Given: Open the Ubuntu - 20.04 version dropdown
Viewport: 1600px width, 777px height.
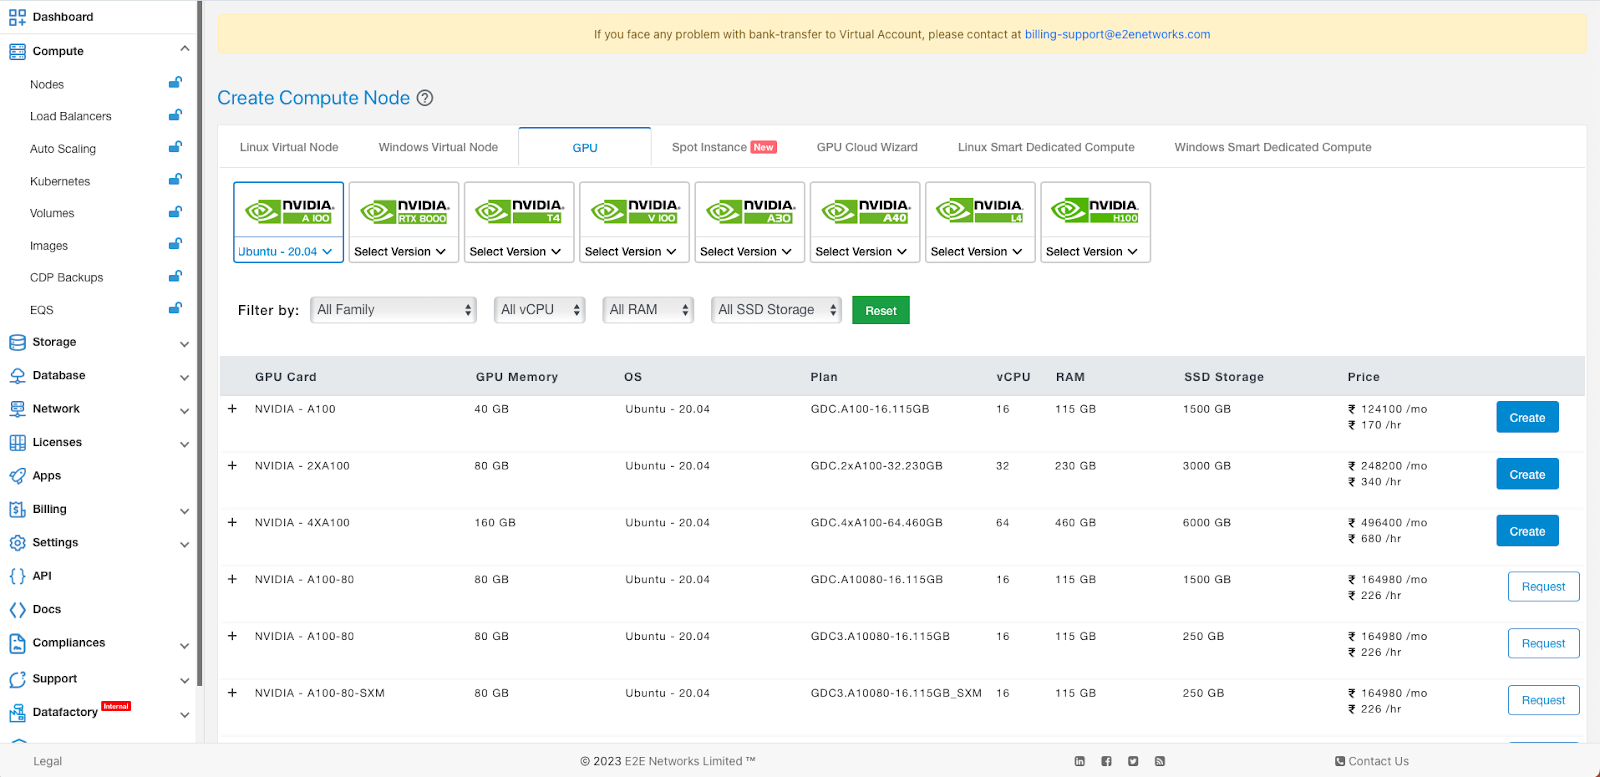Looking at the screenshot, I should coord(288,252).
